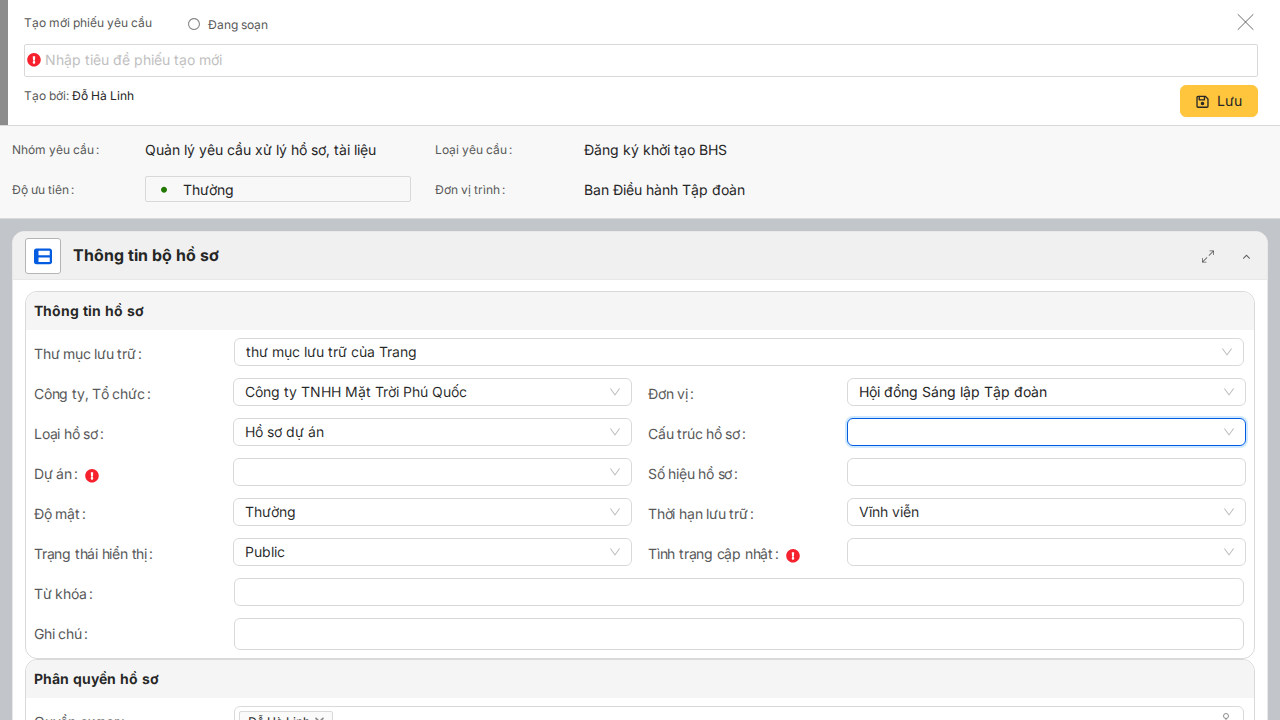Click the red alert icon in title field

pyautogui.click(x=34, y=60)
